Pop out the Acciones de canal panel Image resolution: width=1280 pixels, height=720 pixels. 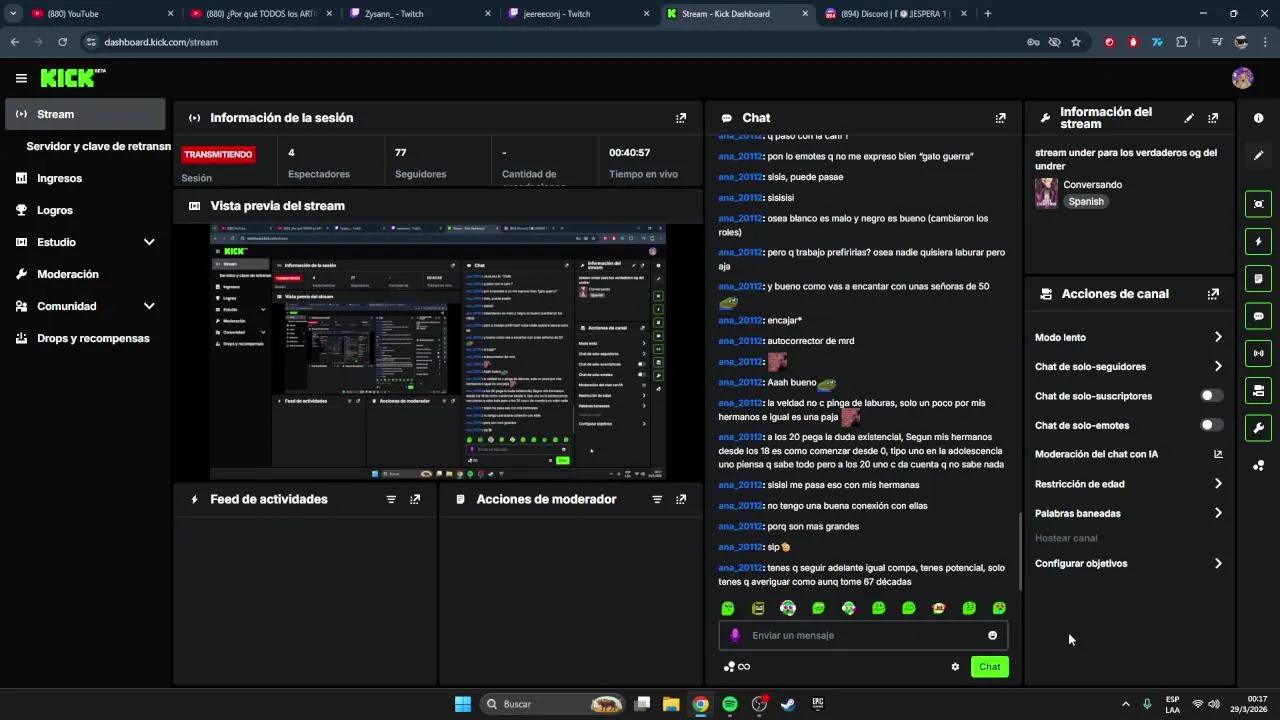click(x=1213, y=294)
